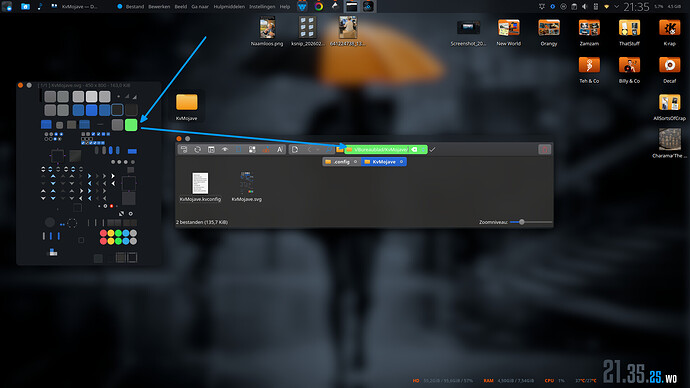Close the KvMojave tab with its button
Image resolution: width=690 pixels, height=388 pixels.
click(401, 162)
